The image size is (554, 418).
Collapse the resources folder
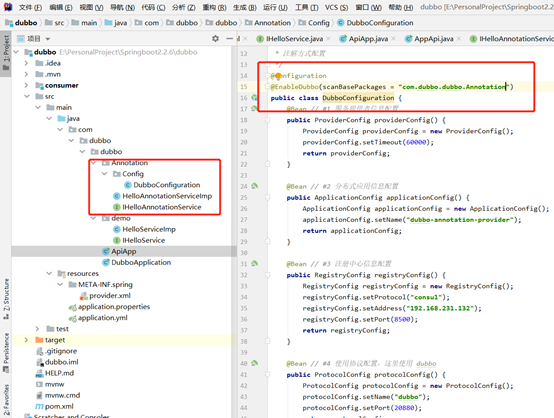49,273
